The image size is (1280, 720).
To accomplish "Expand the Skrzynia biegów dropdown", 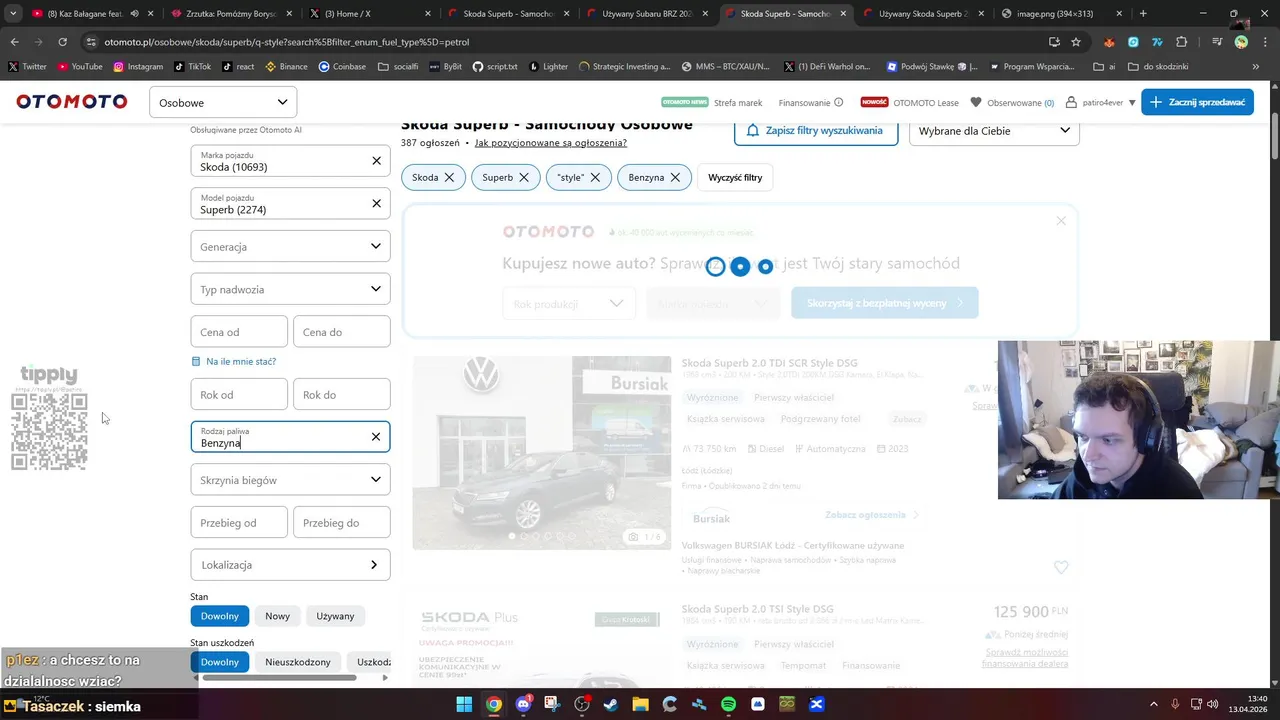I will point(290,480).
